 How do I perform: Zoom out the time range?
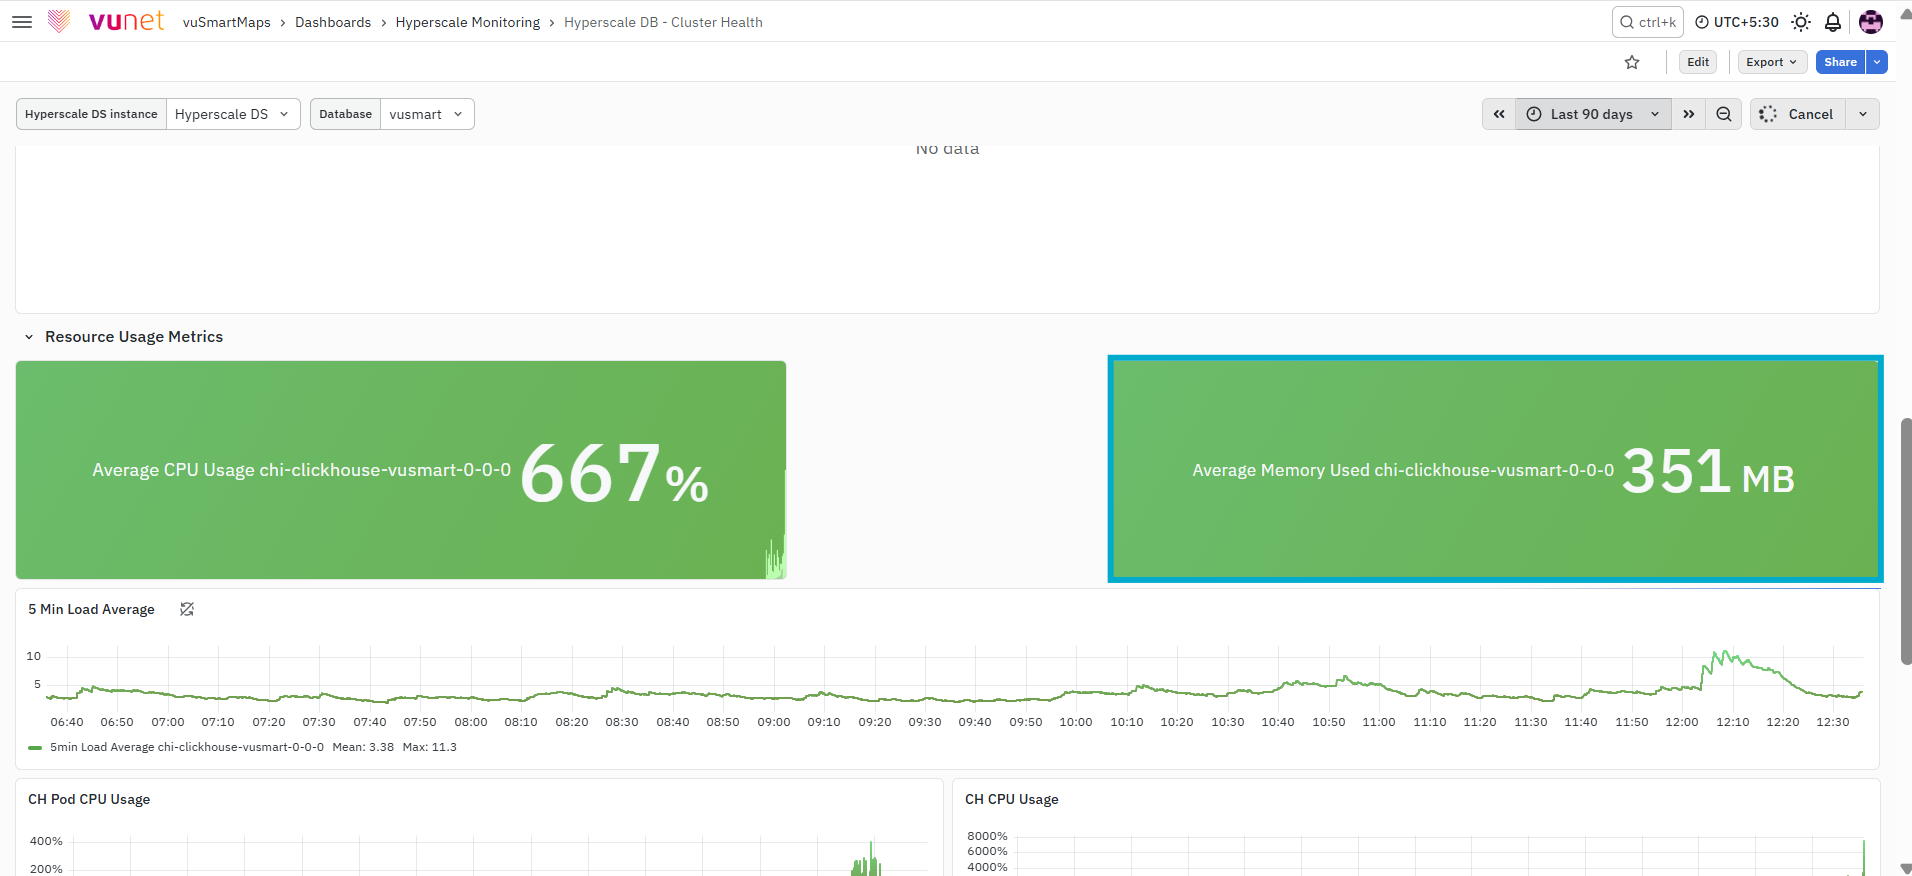(x=1724, y=114)
